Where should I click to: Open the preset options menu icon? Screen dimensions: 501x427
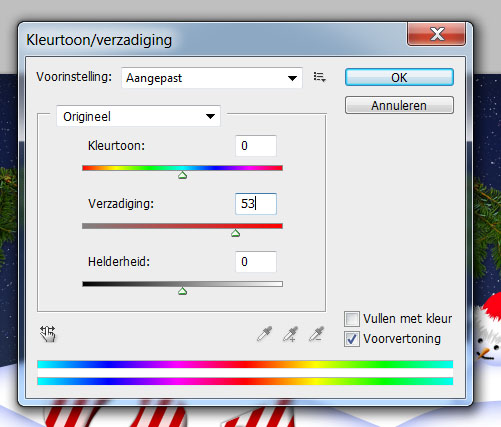click(319, 77)
